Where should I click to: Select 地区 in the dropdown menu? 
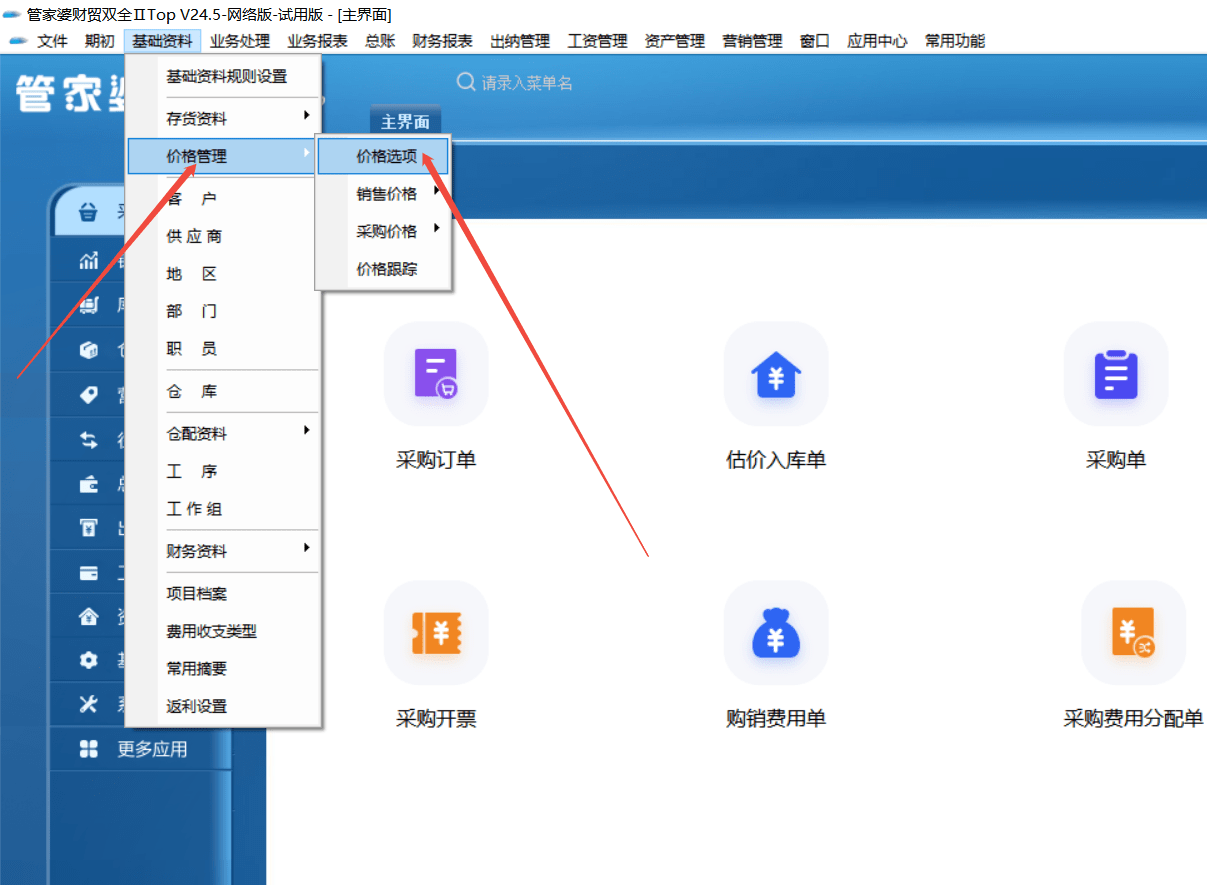(x=223, y=274)
